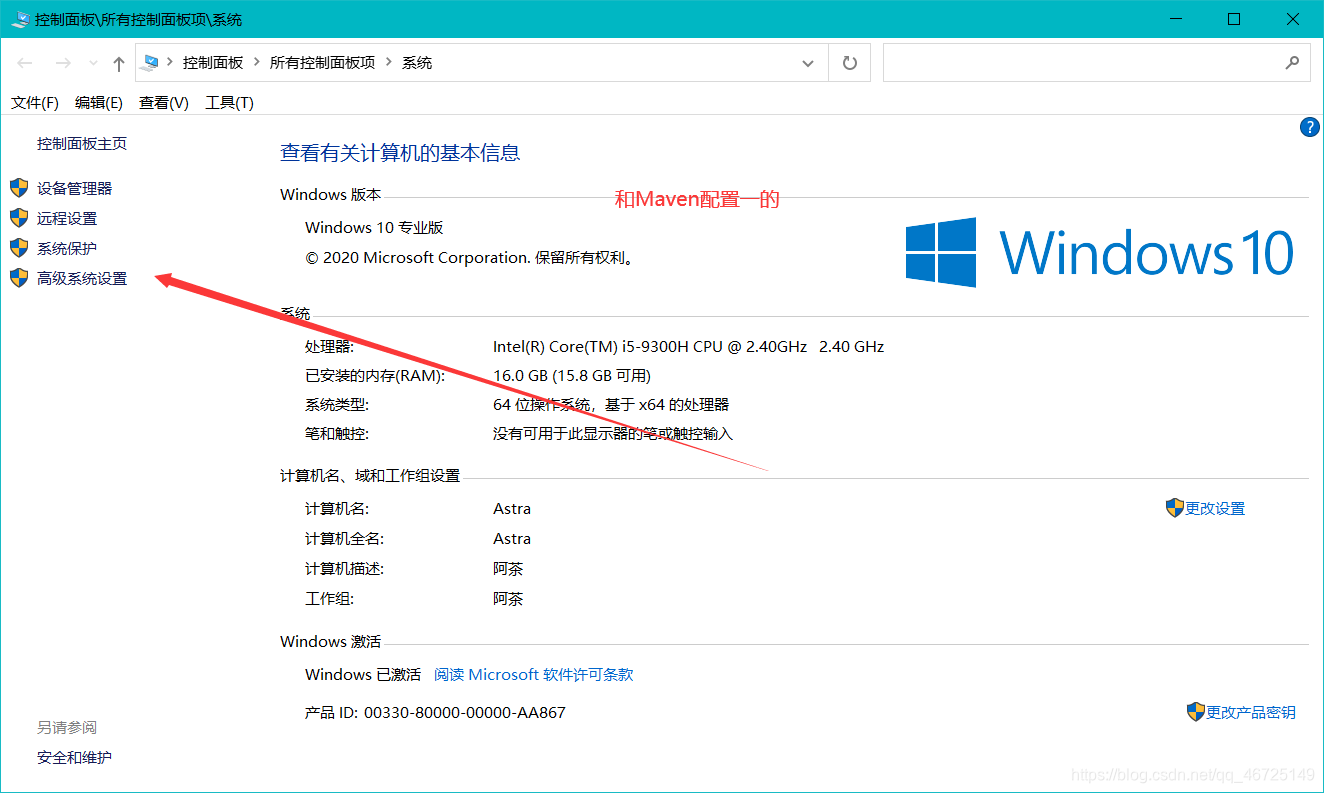Click the 查看有关计算机的基本信息 heading

400,153
